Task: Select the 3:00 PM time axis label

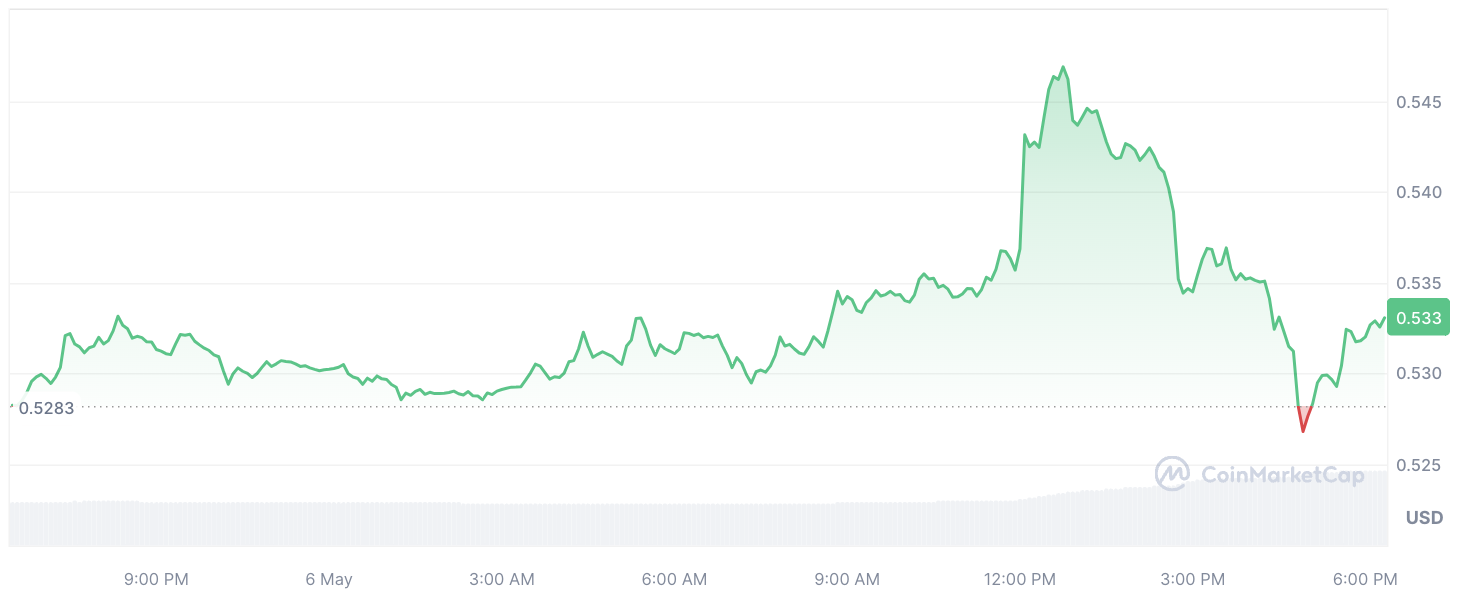Action: click(x=1192, y=579)
